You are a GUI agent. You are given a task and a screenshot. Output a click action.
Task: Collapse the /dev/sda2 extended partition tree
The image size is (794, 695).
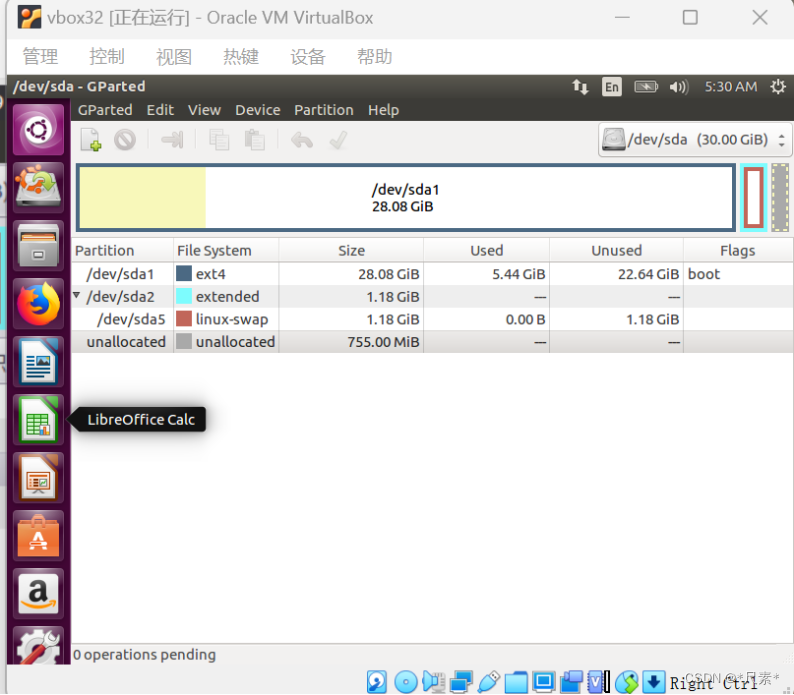(x=76, y=295)
